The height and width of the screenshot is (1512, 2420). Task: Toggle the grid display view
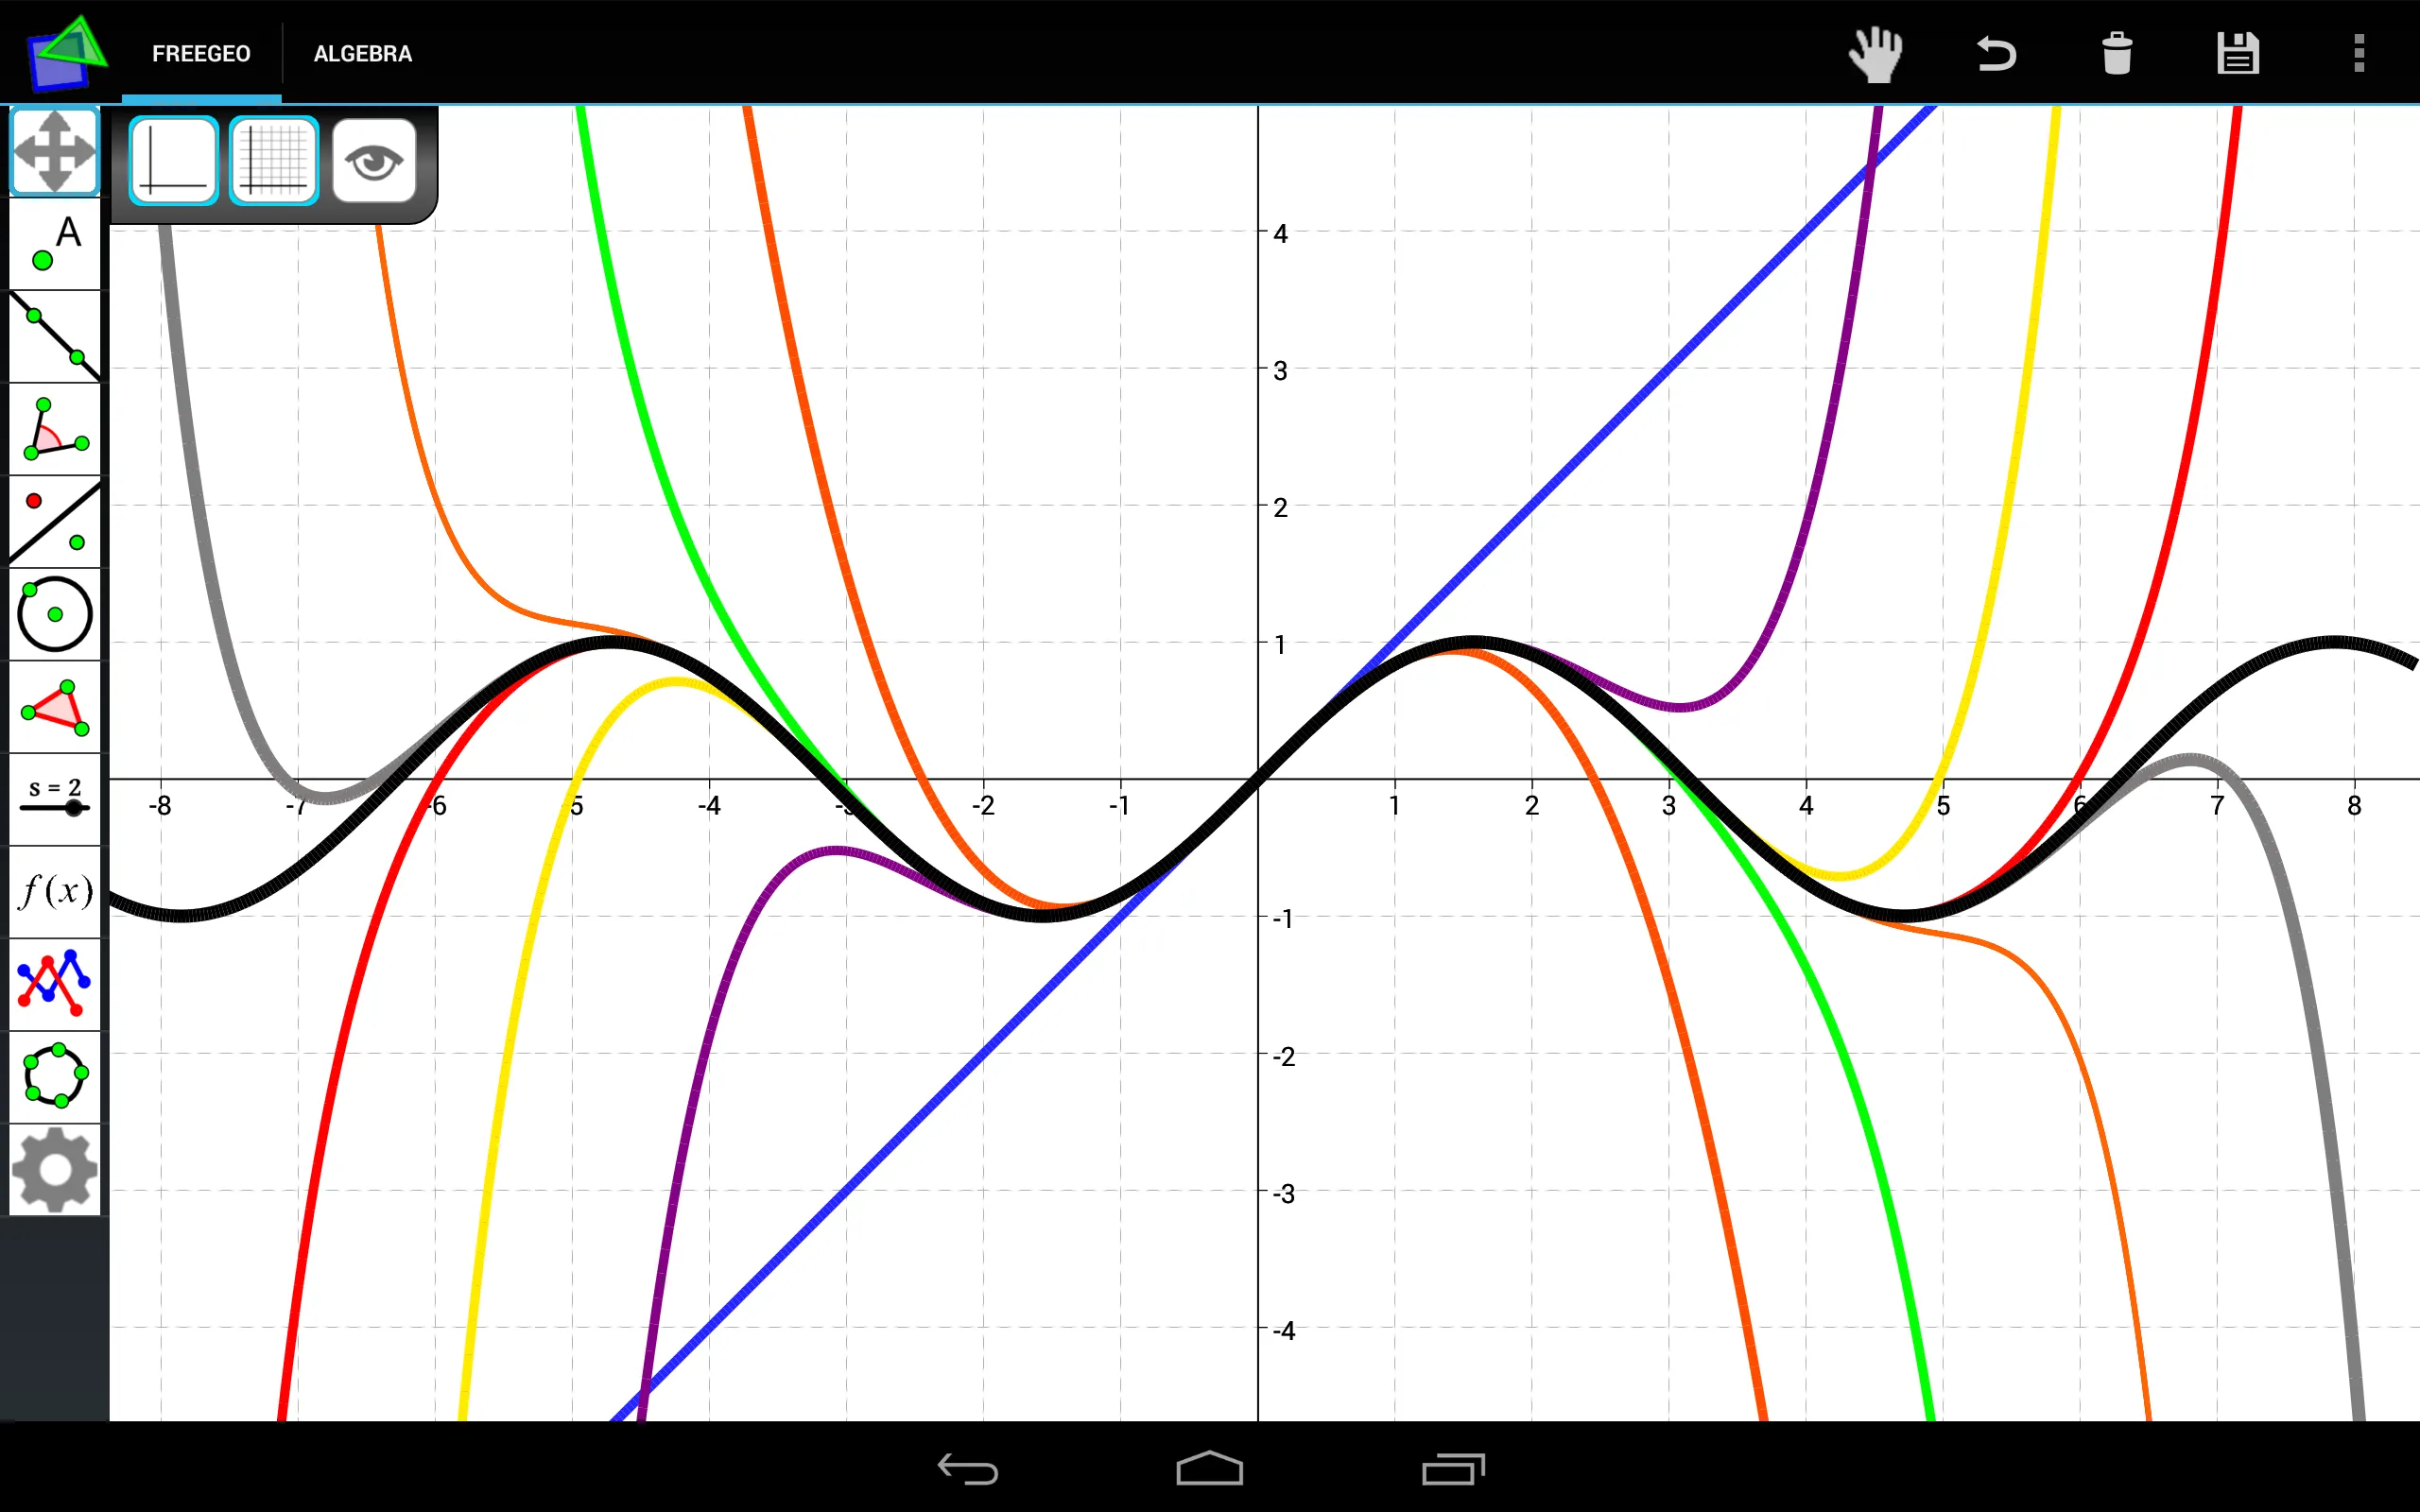coord(273,159)
